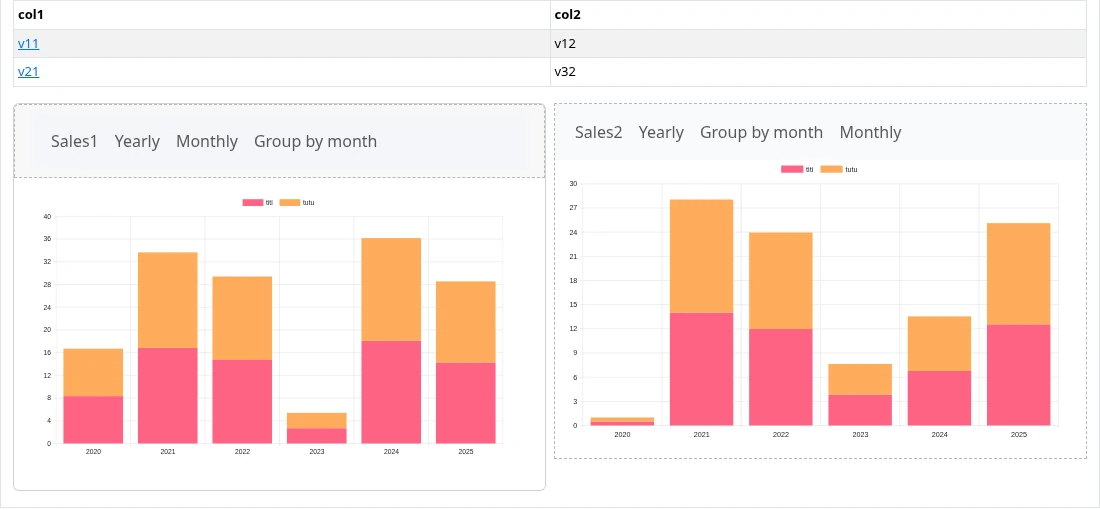Switch Sales2 chart to Yearly
1100x510 pixels.
(661, 132)
